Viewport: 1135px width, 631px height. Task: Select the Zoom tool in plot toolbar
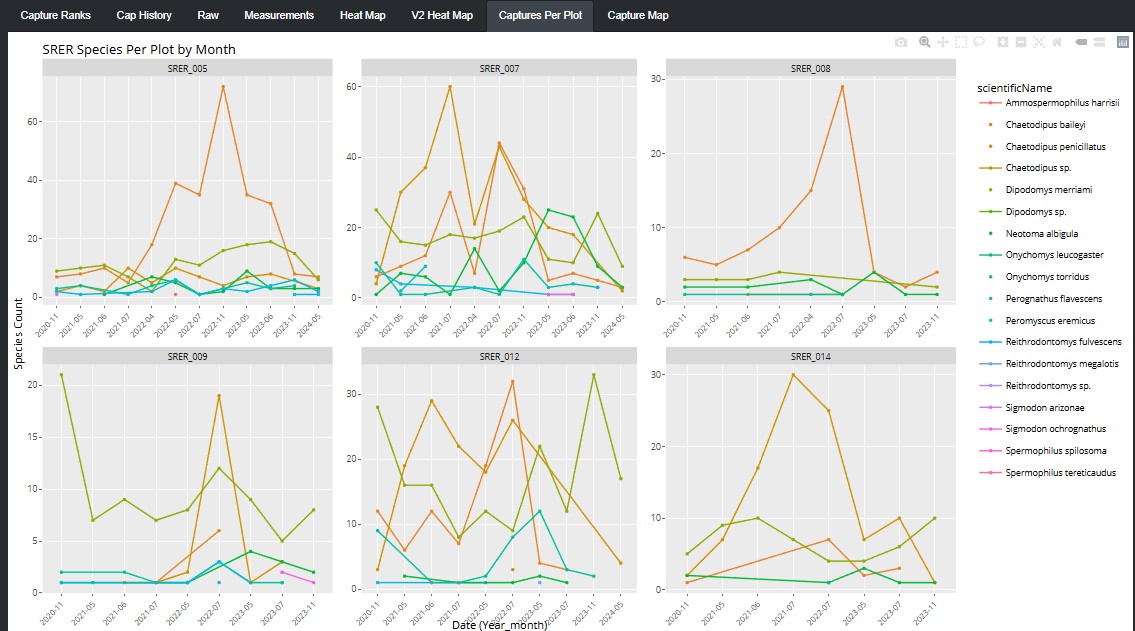click(x=925, y=42)
